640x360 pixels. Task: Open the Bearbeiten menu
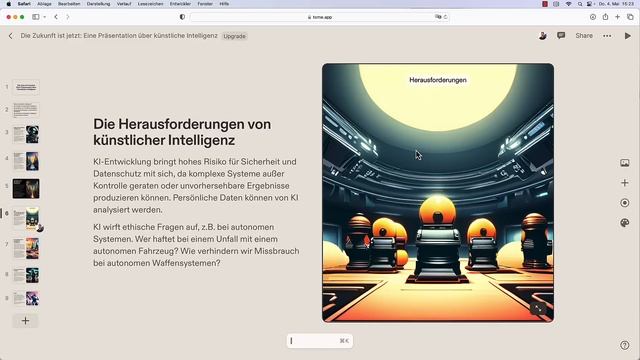pyautogui.click(x=69, y=4)
